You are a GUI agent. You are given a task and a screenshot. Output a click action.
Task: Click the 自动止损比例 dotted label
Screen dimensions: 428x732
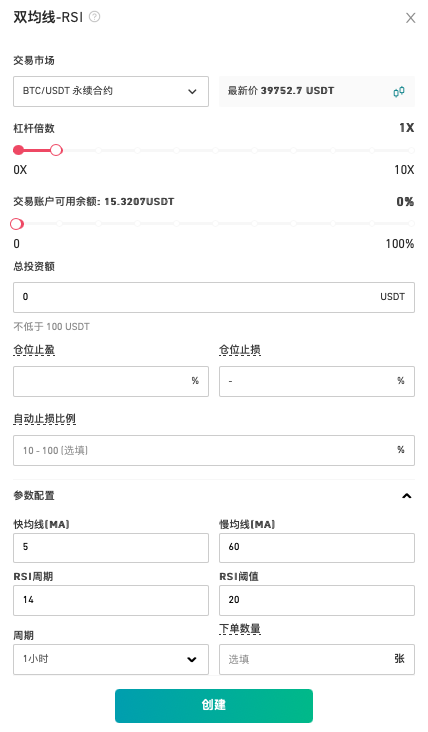point(44,419)
